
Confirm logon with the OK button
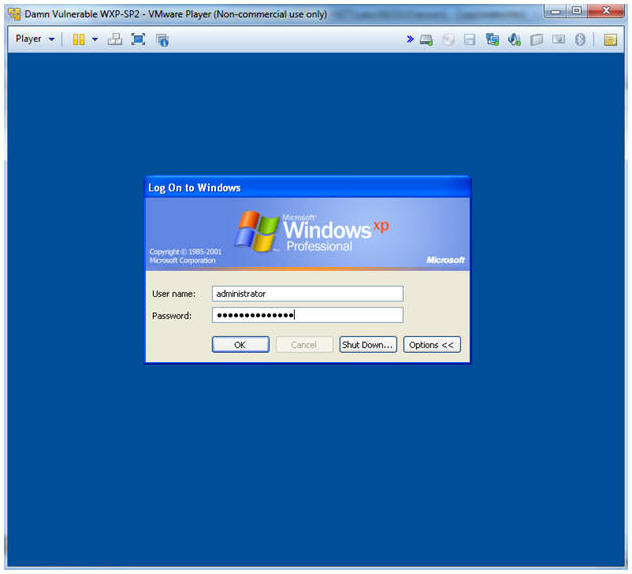241,345
